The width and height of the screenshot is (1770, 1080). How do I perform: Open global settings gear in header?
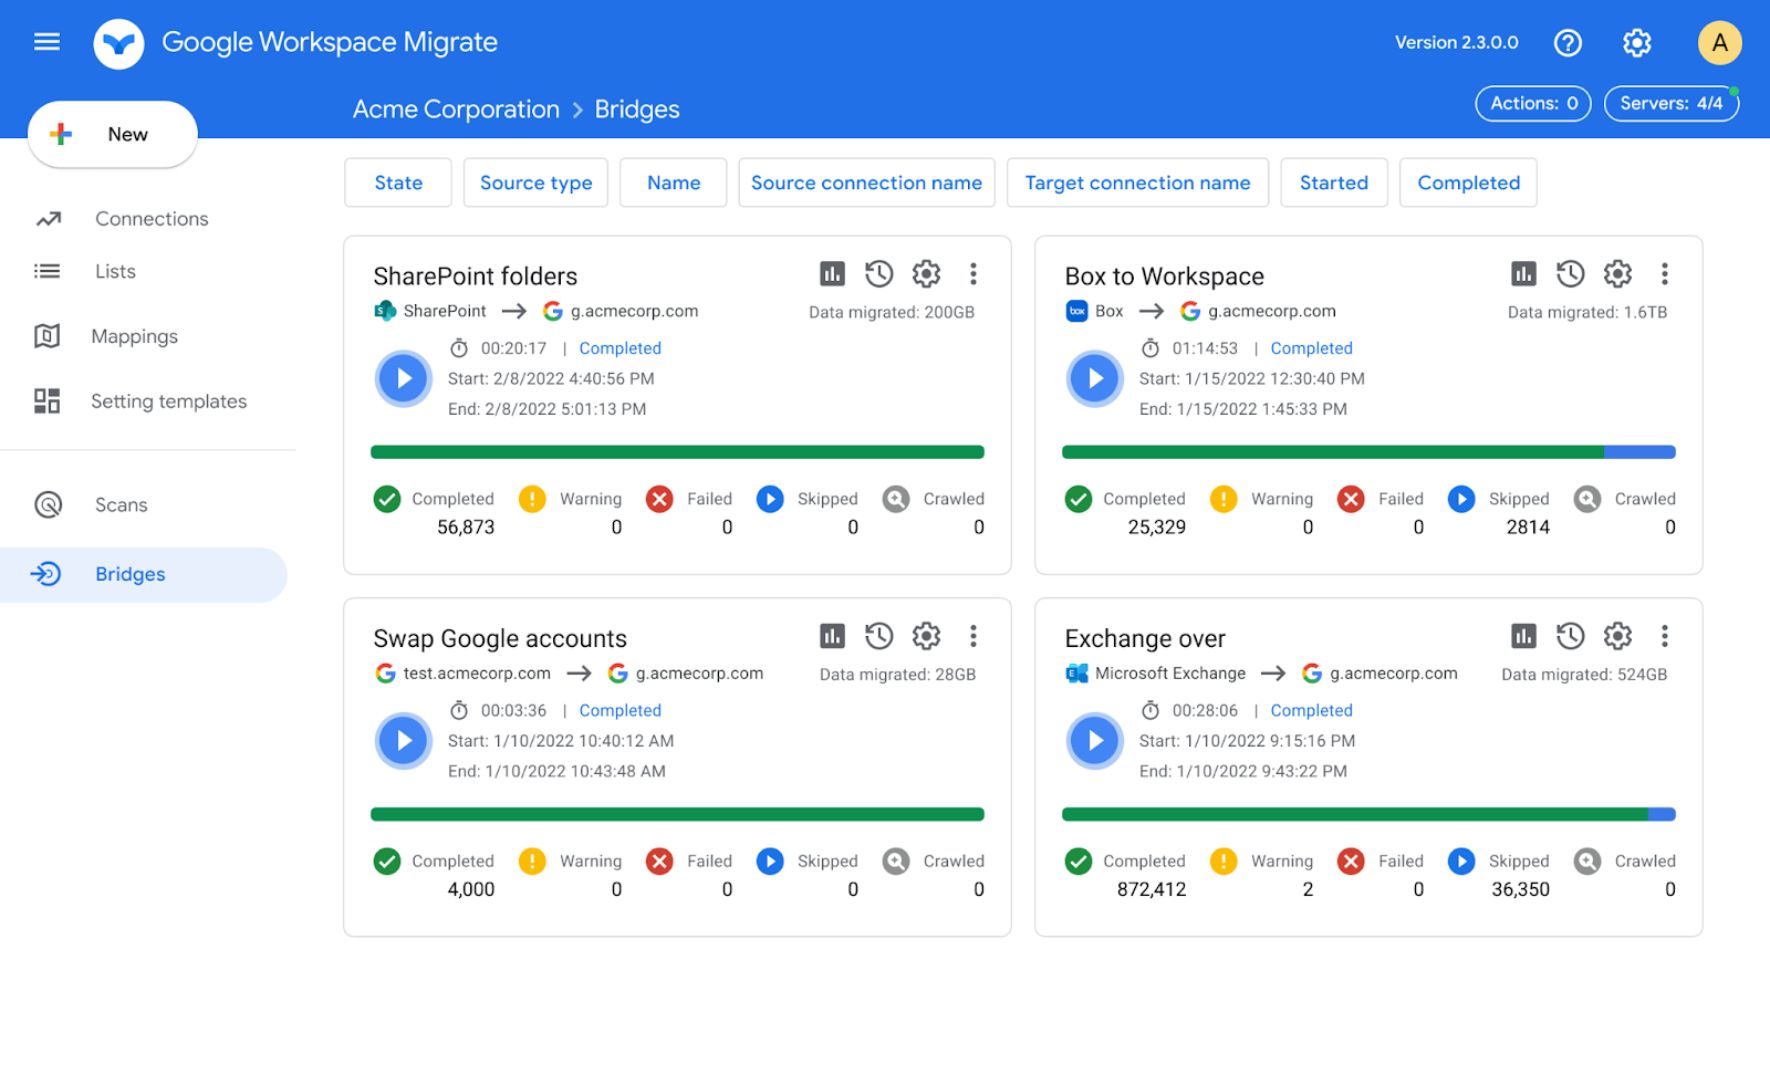click(1636, 43)
